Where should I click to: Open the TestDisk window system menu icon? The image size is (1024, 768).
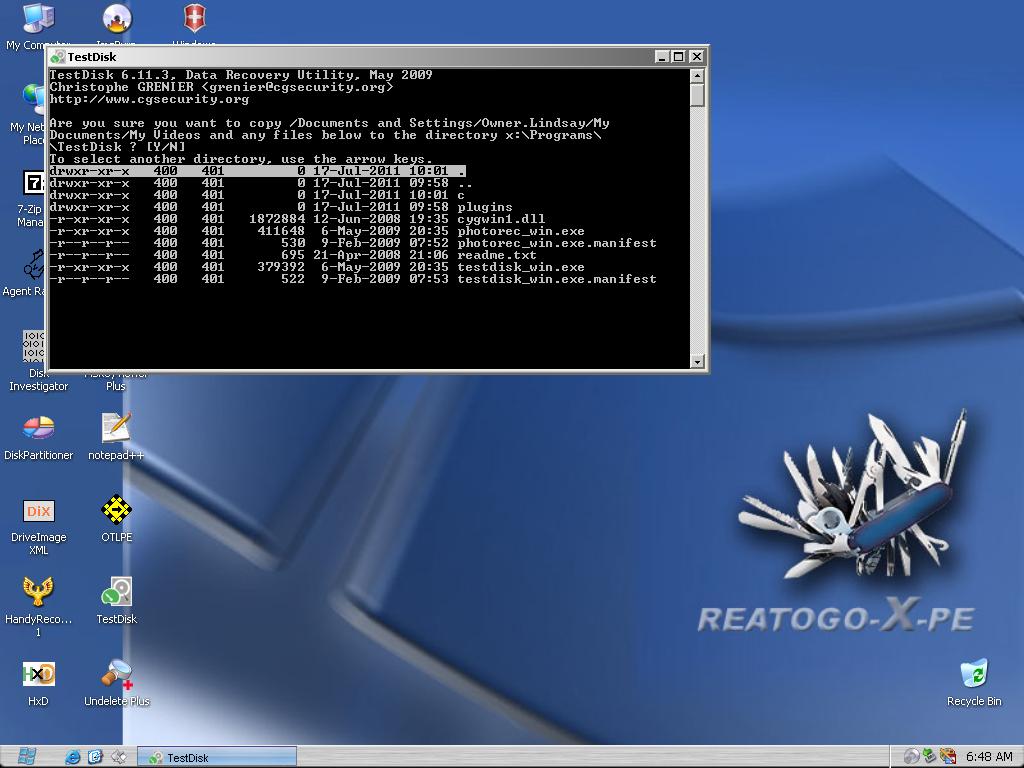(58, 57)
